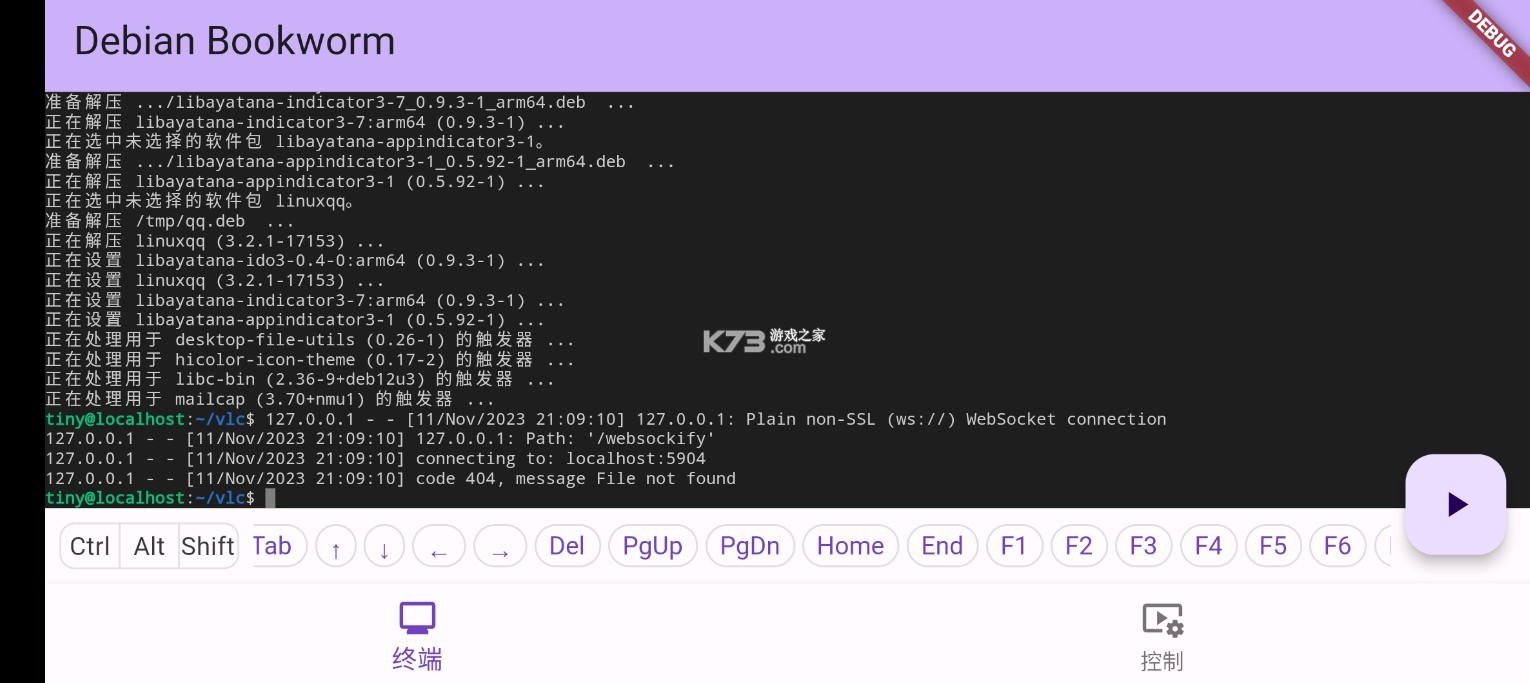Tap the floating play button
The image size is (1530, 683).
click(x=1455, y=505)
